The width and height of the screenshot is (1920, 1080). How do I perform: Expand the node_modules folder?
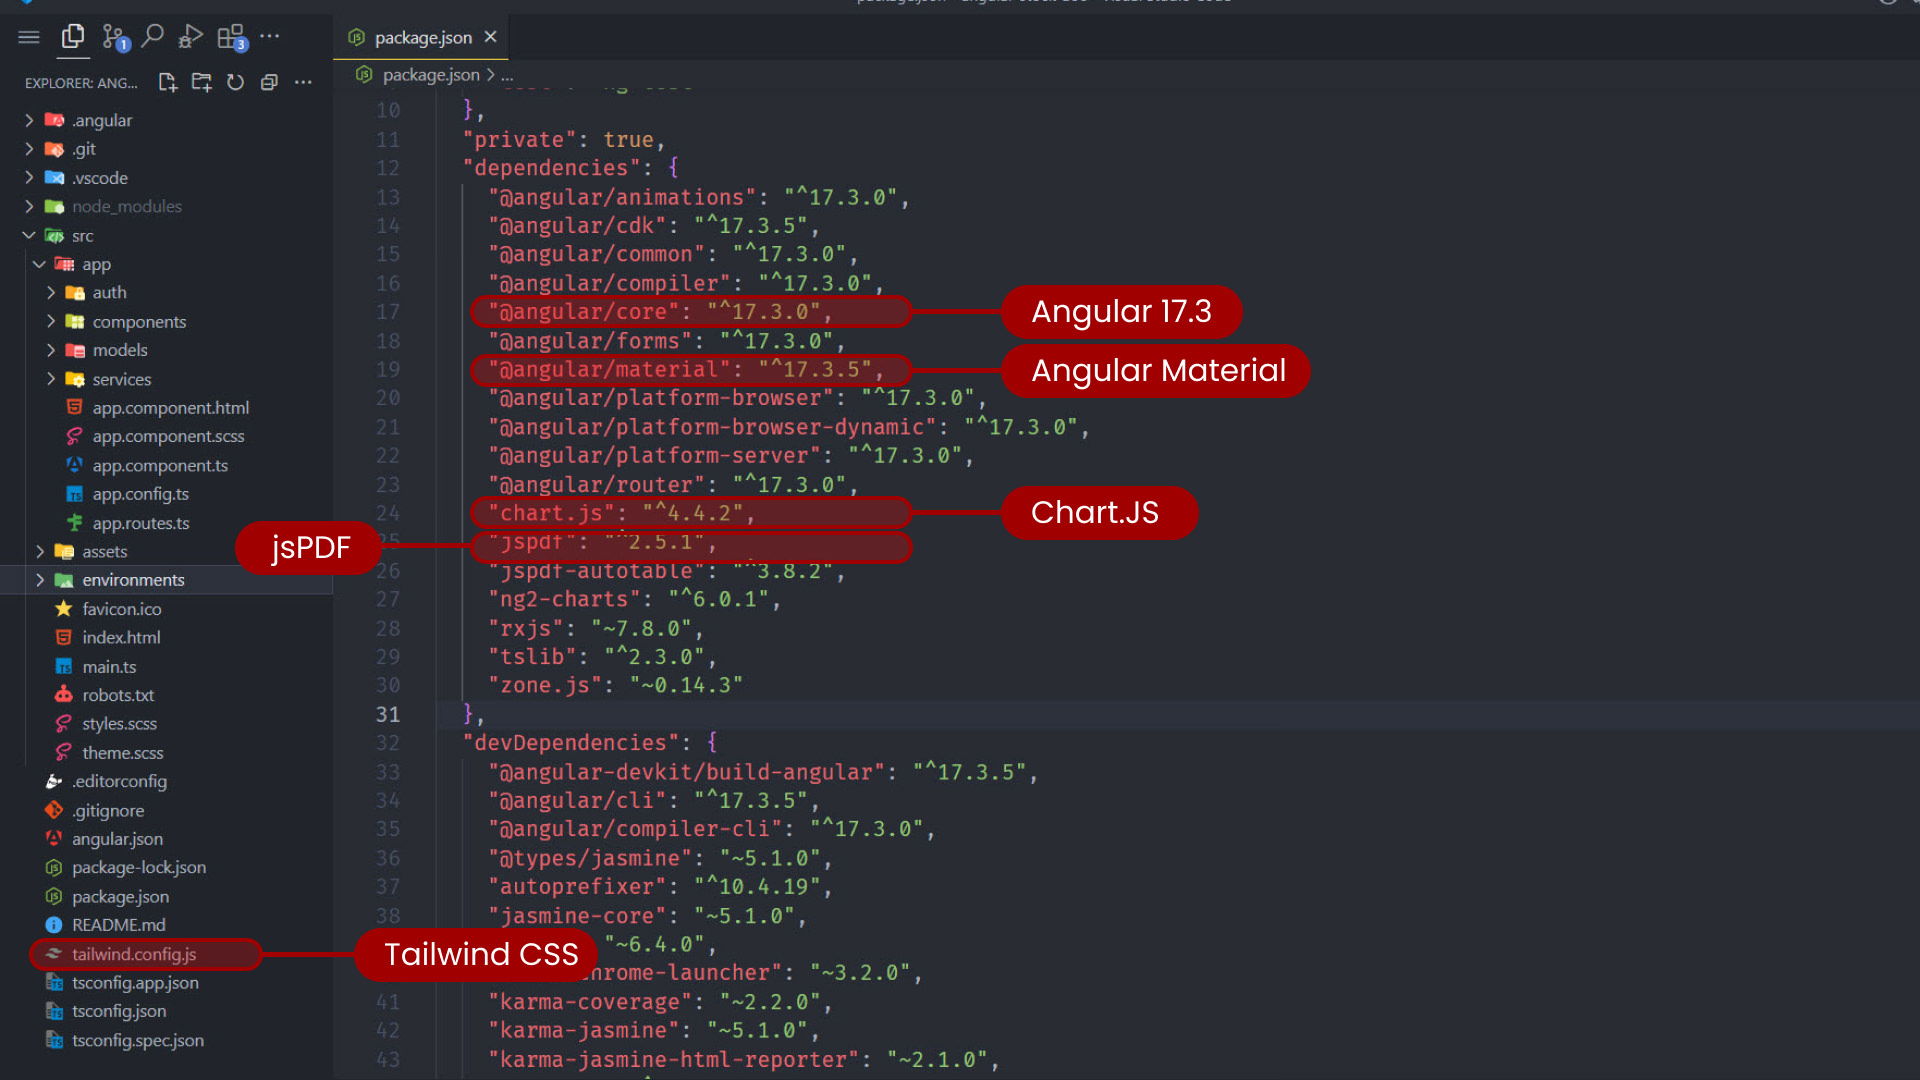click(x=167, y=206)
